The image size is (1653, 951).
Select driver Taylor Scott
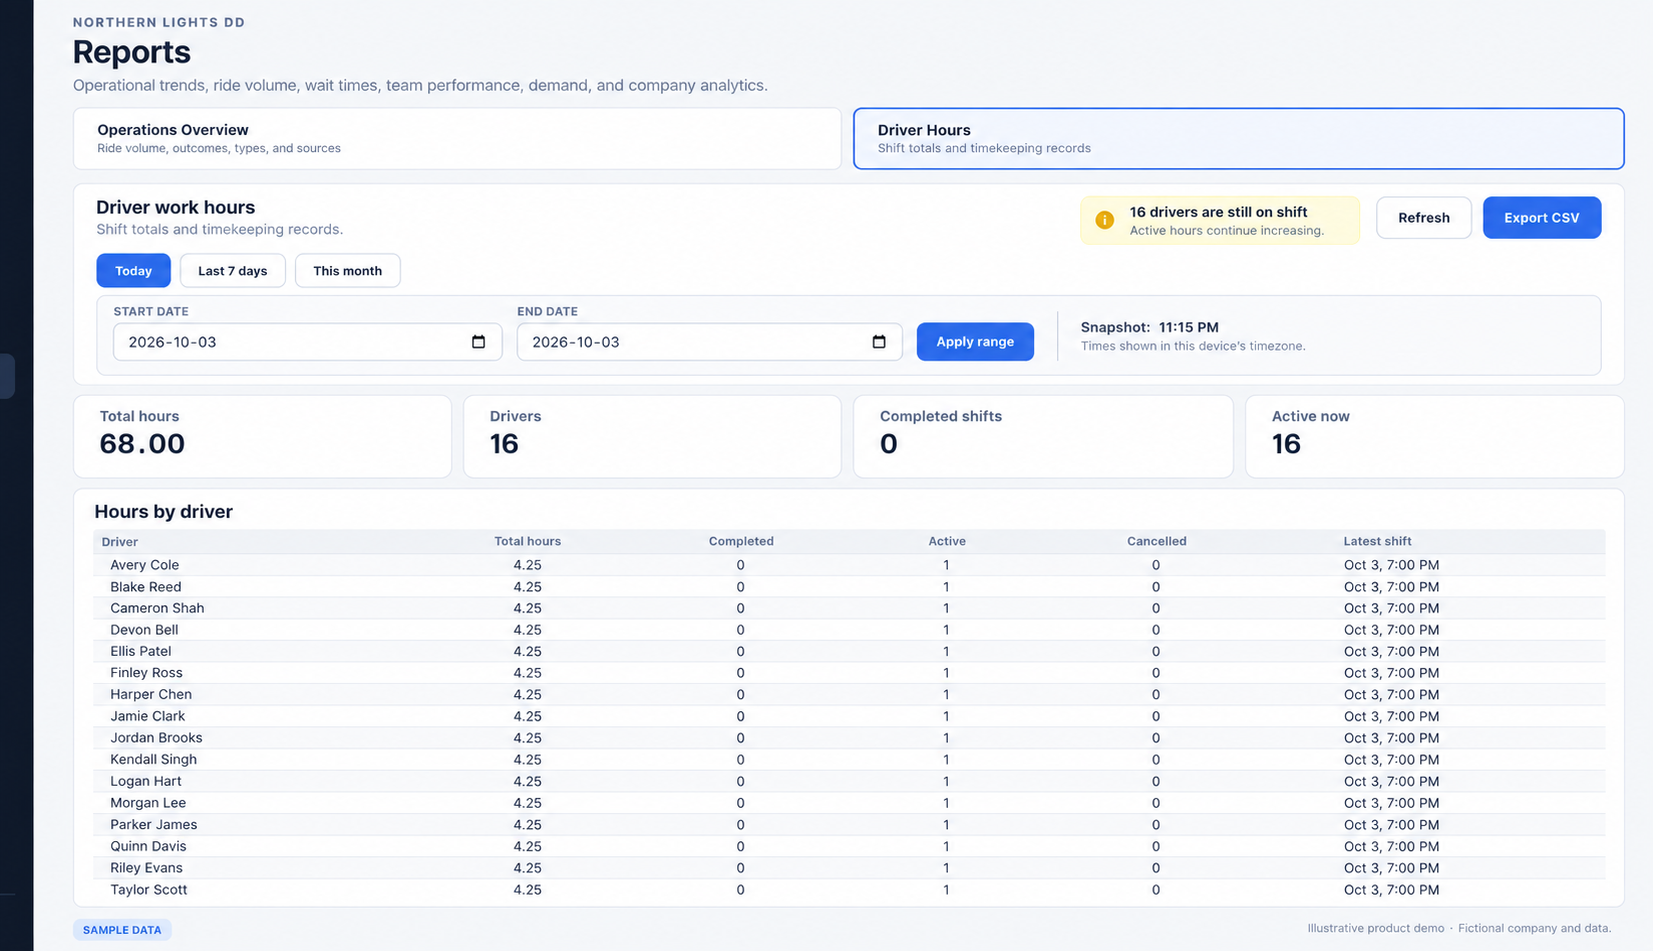pyautogui.click(x=849, y=890)
